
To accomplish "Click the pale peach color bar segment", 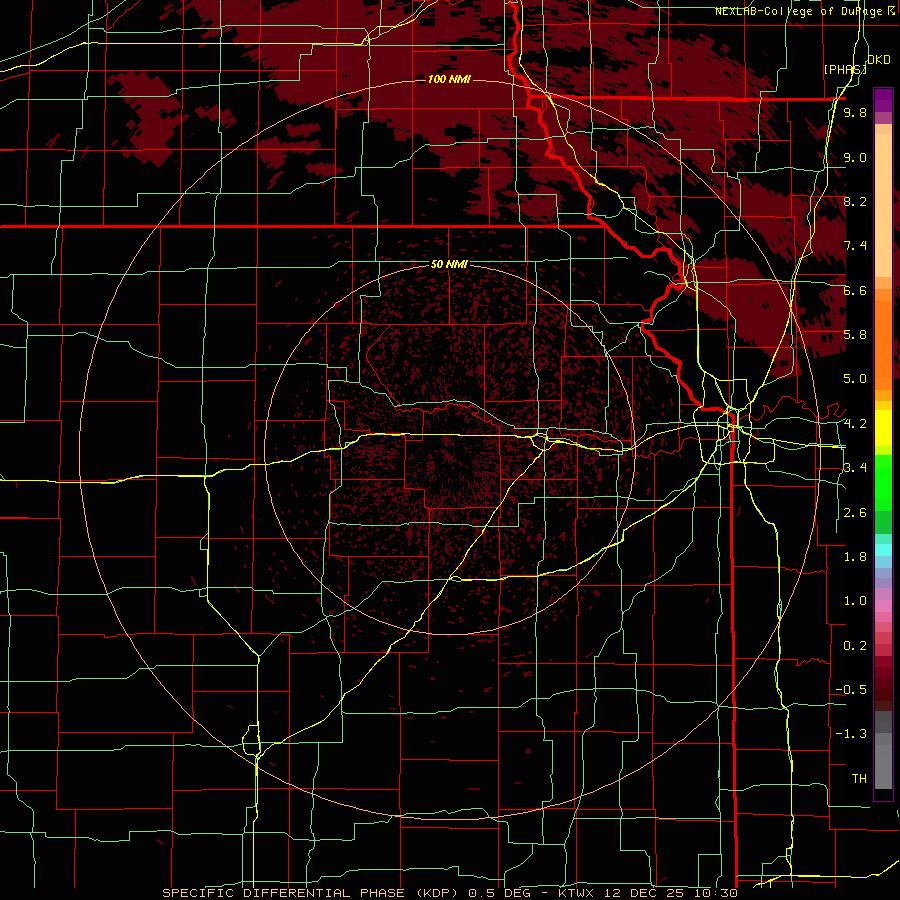I will (883, 205).
